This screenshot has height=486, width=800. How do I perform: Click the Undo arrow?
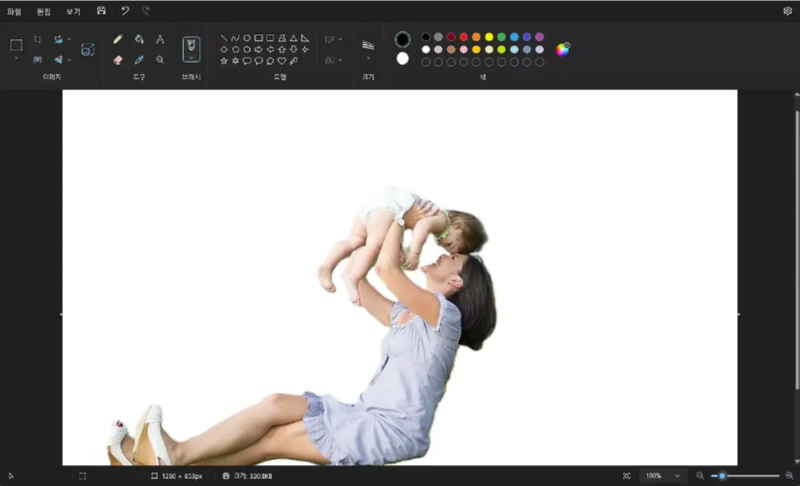coord(125,10)
